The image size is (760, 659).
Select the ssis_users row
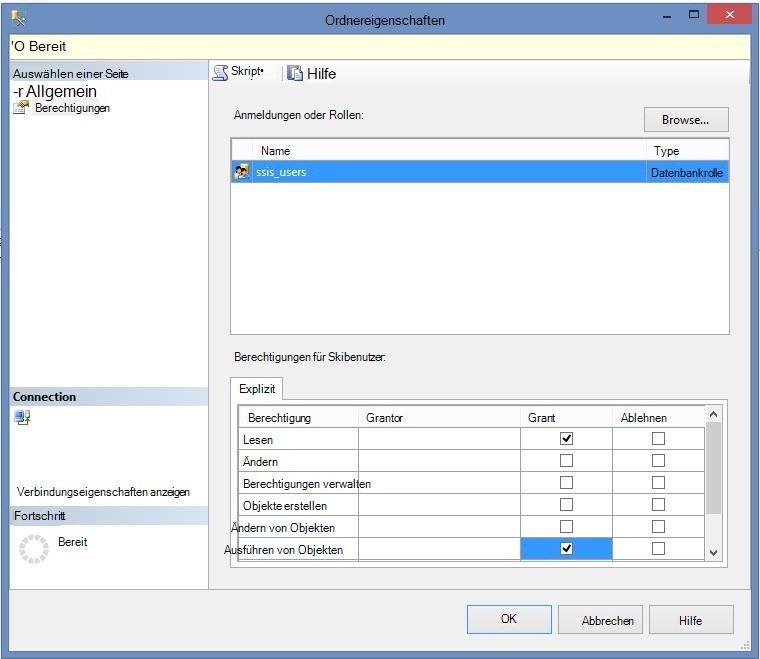[x=480, y=172]
